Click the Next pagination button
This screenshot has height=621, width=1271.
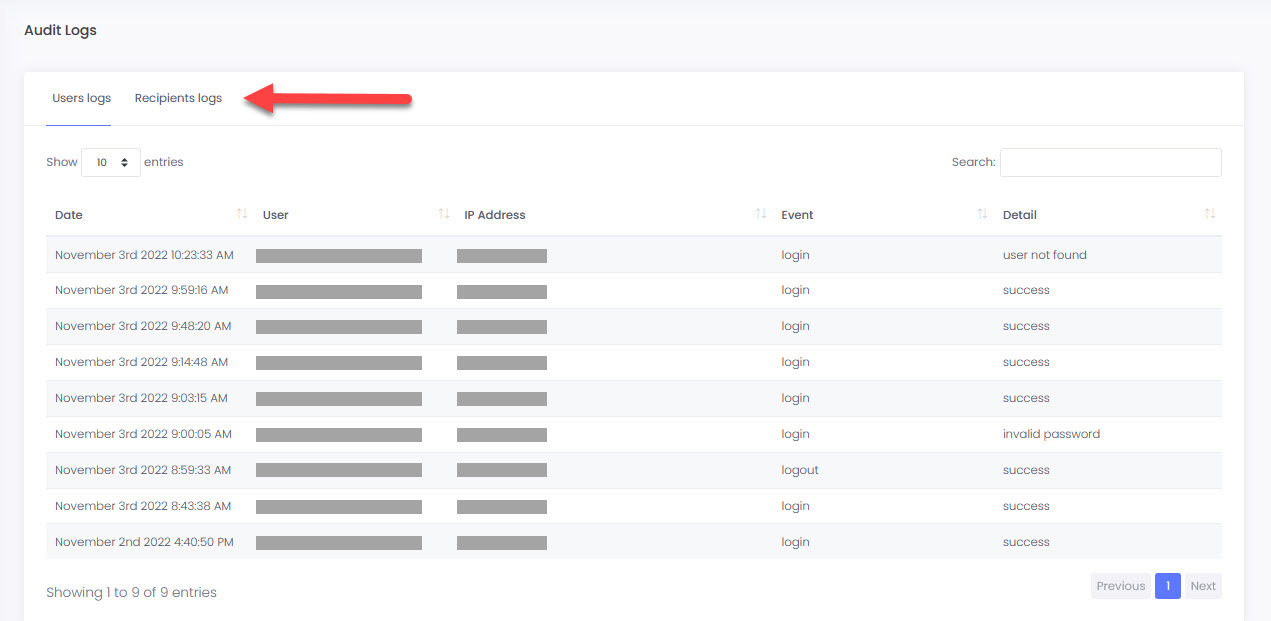[1203, 586]
